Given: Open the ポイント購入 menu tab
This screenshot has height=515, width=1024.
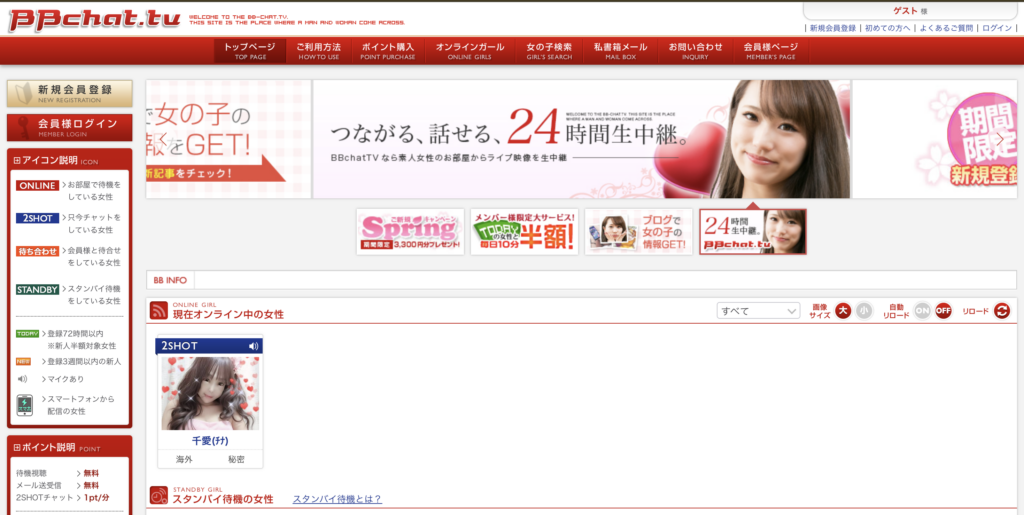Looking at the screenshot, I should (x=388, y=51).
